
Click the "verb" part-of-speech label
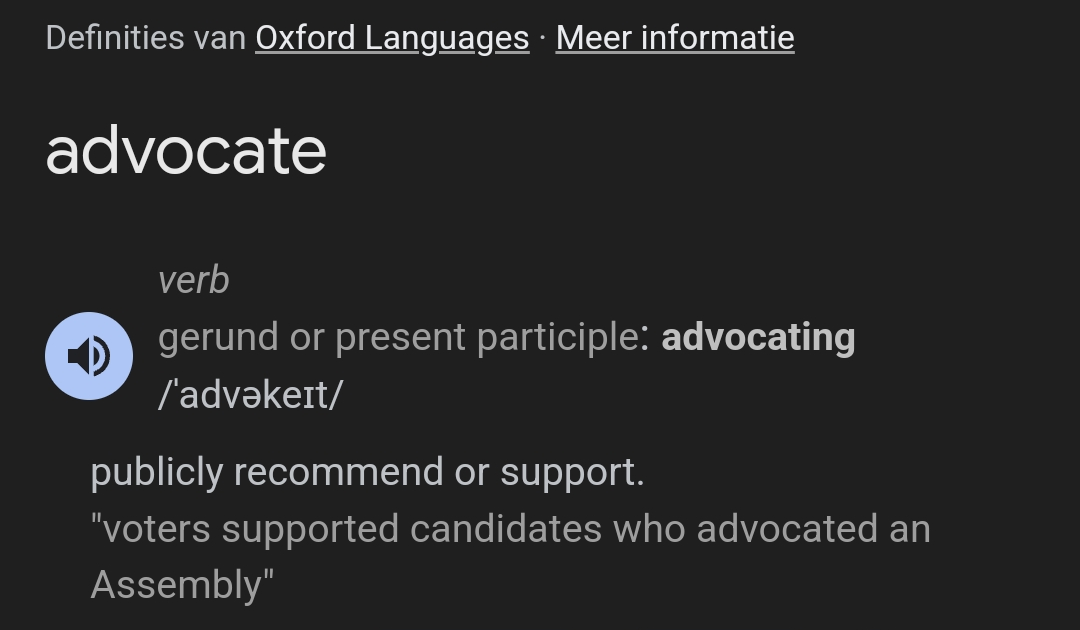coord(193,281)
